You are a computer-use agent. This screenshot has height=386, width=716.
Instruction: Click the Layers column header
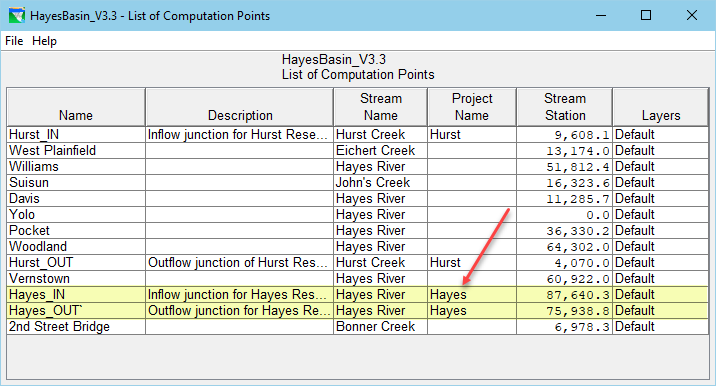tap(661, 107)
